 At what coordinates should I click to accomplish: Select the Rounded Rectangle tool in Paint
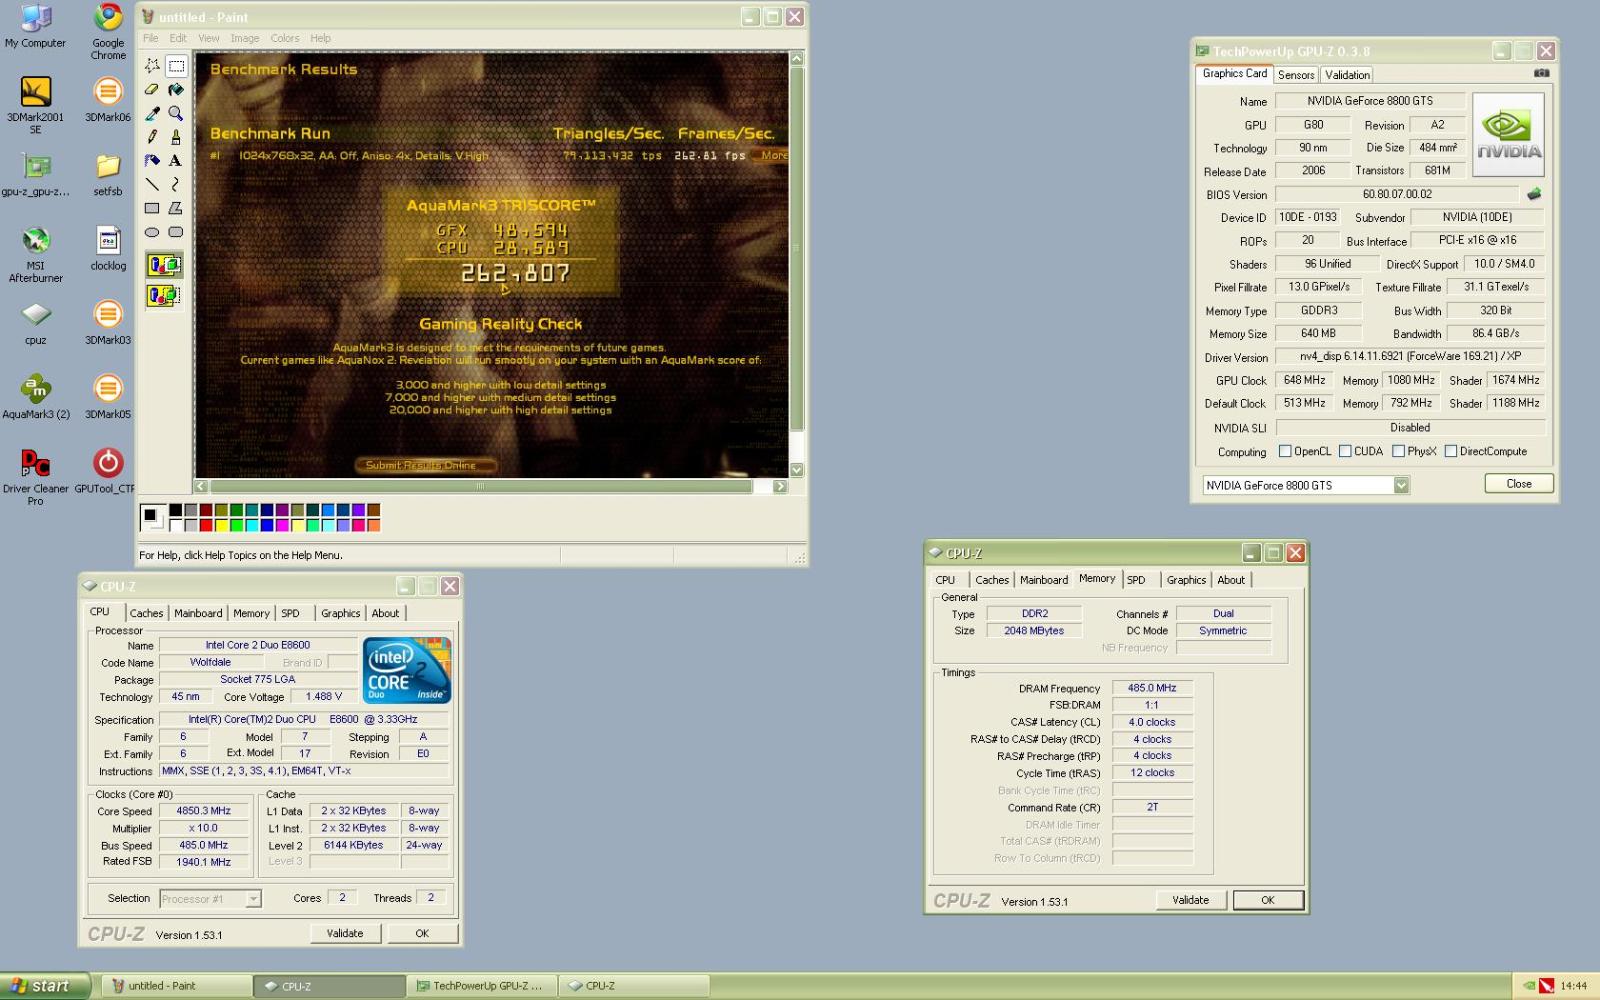176,232
